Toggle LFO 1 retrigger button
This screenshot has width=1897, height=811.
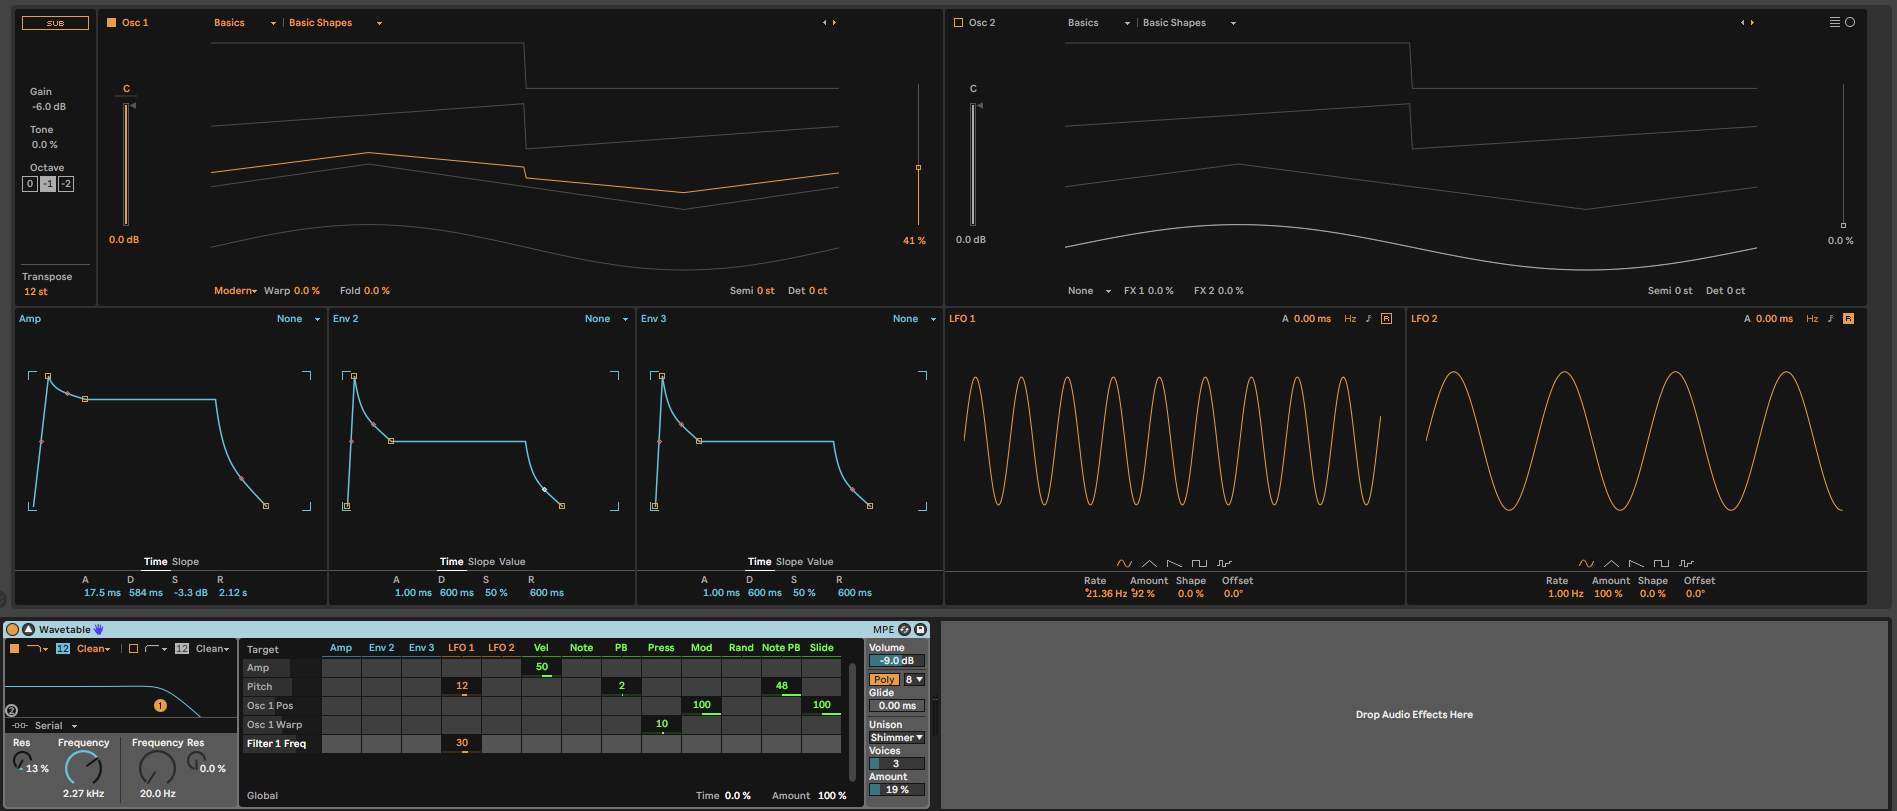(1386, 318)
